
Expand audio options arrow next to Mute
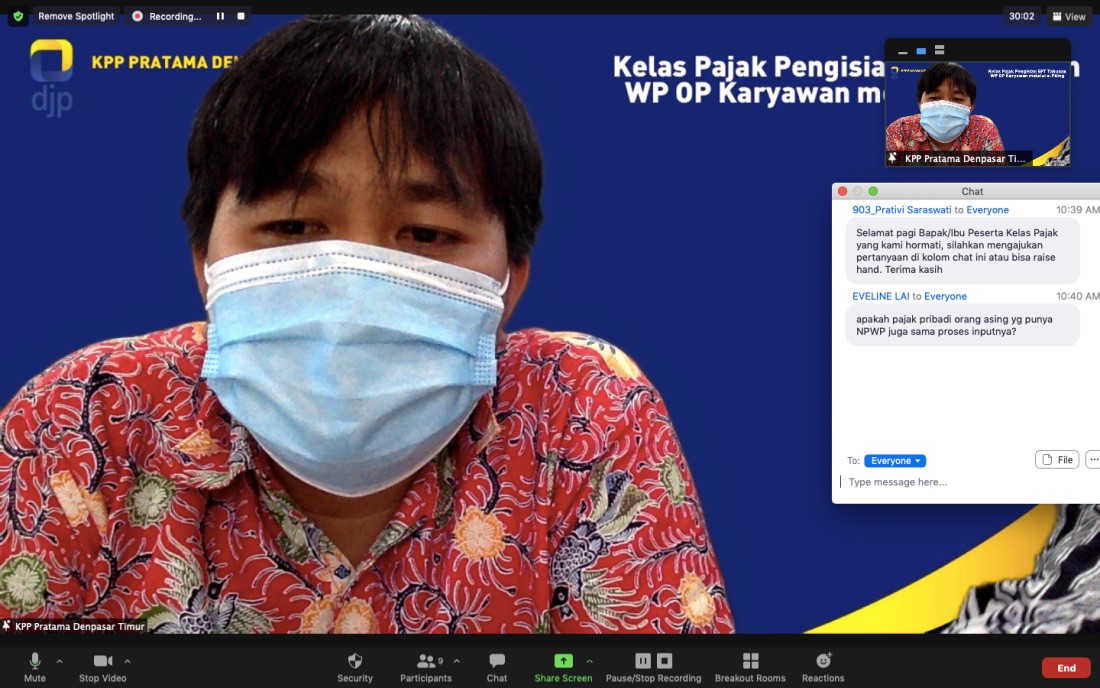(59, 661)
